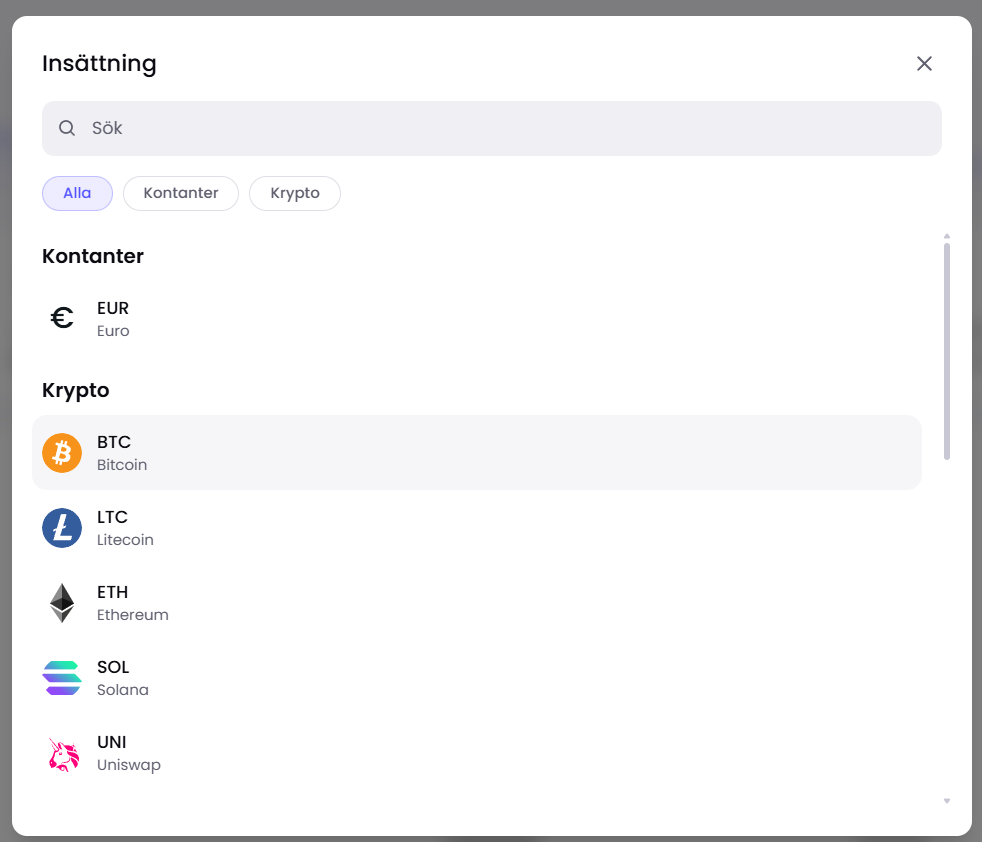This screenshot has width=982, height=842.
Task: Select the BTC Bitcoin row
Action: [477, 452]
